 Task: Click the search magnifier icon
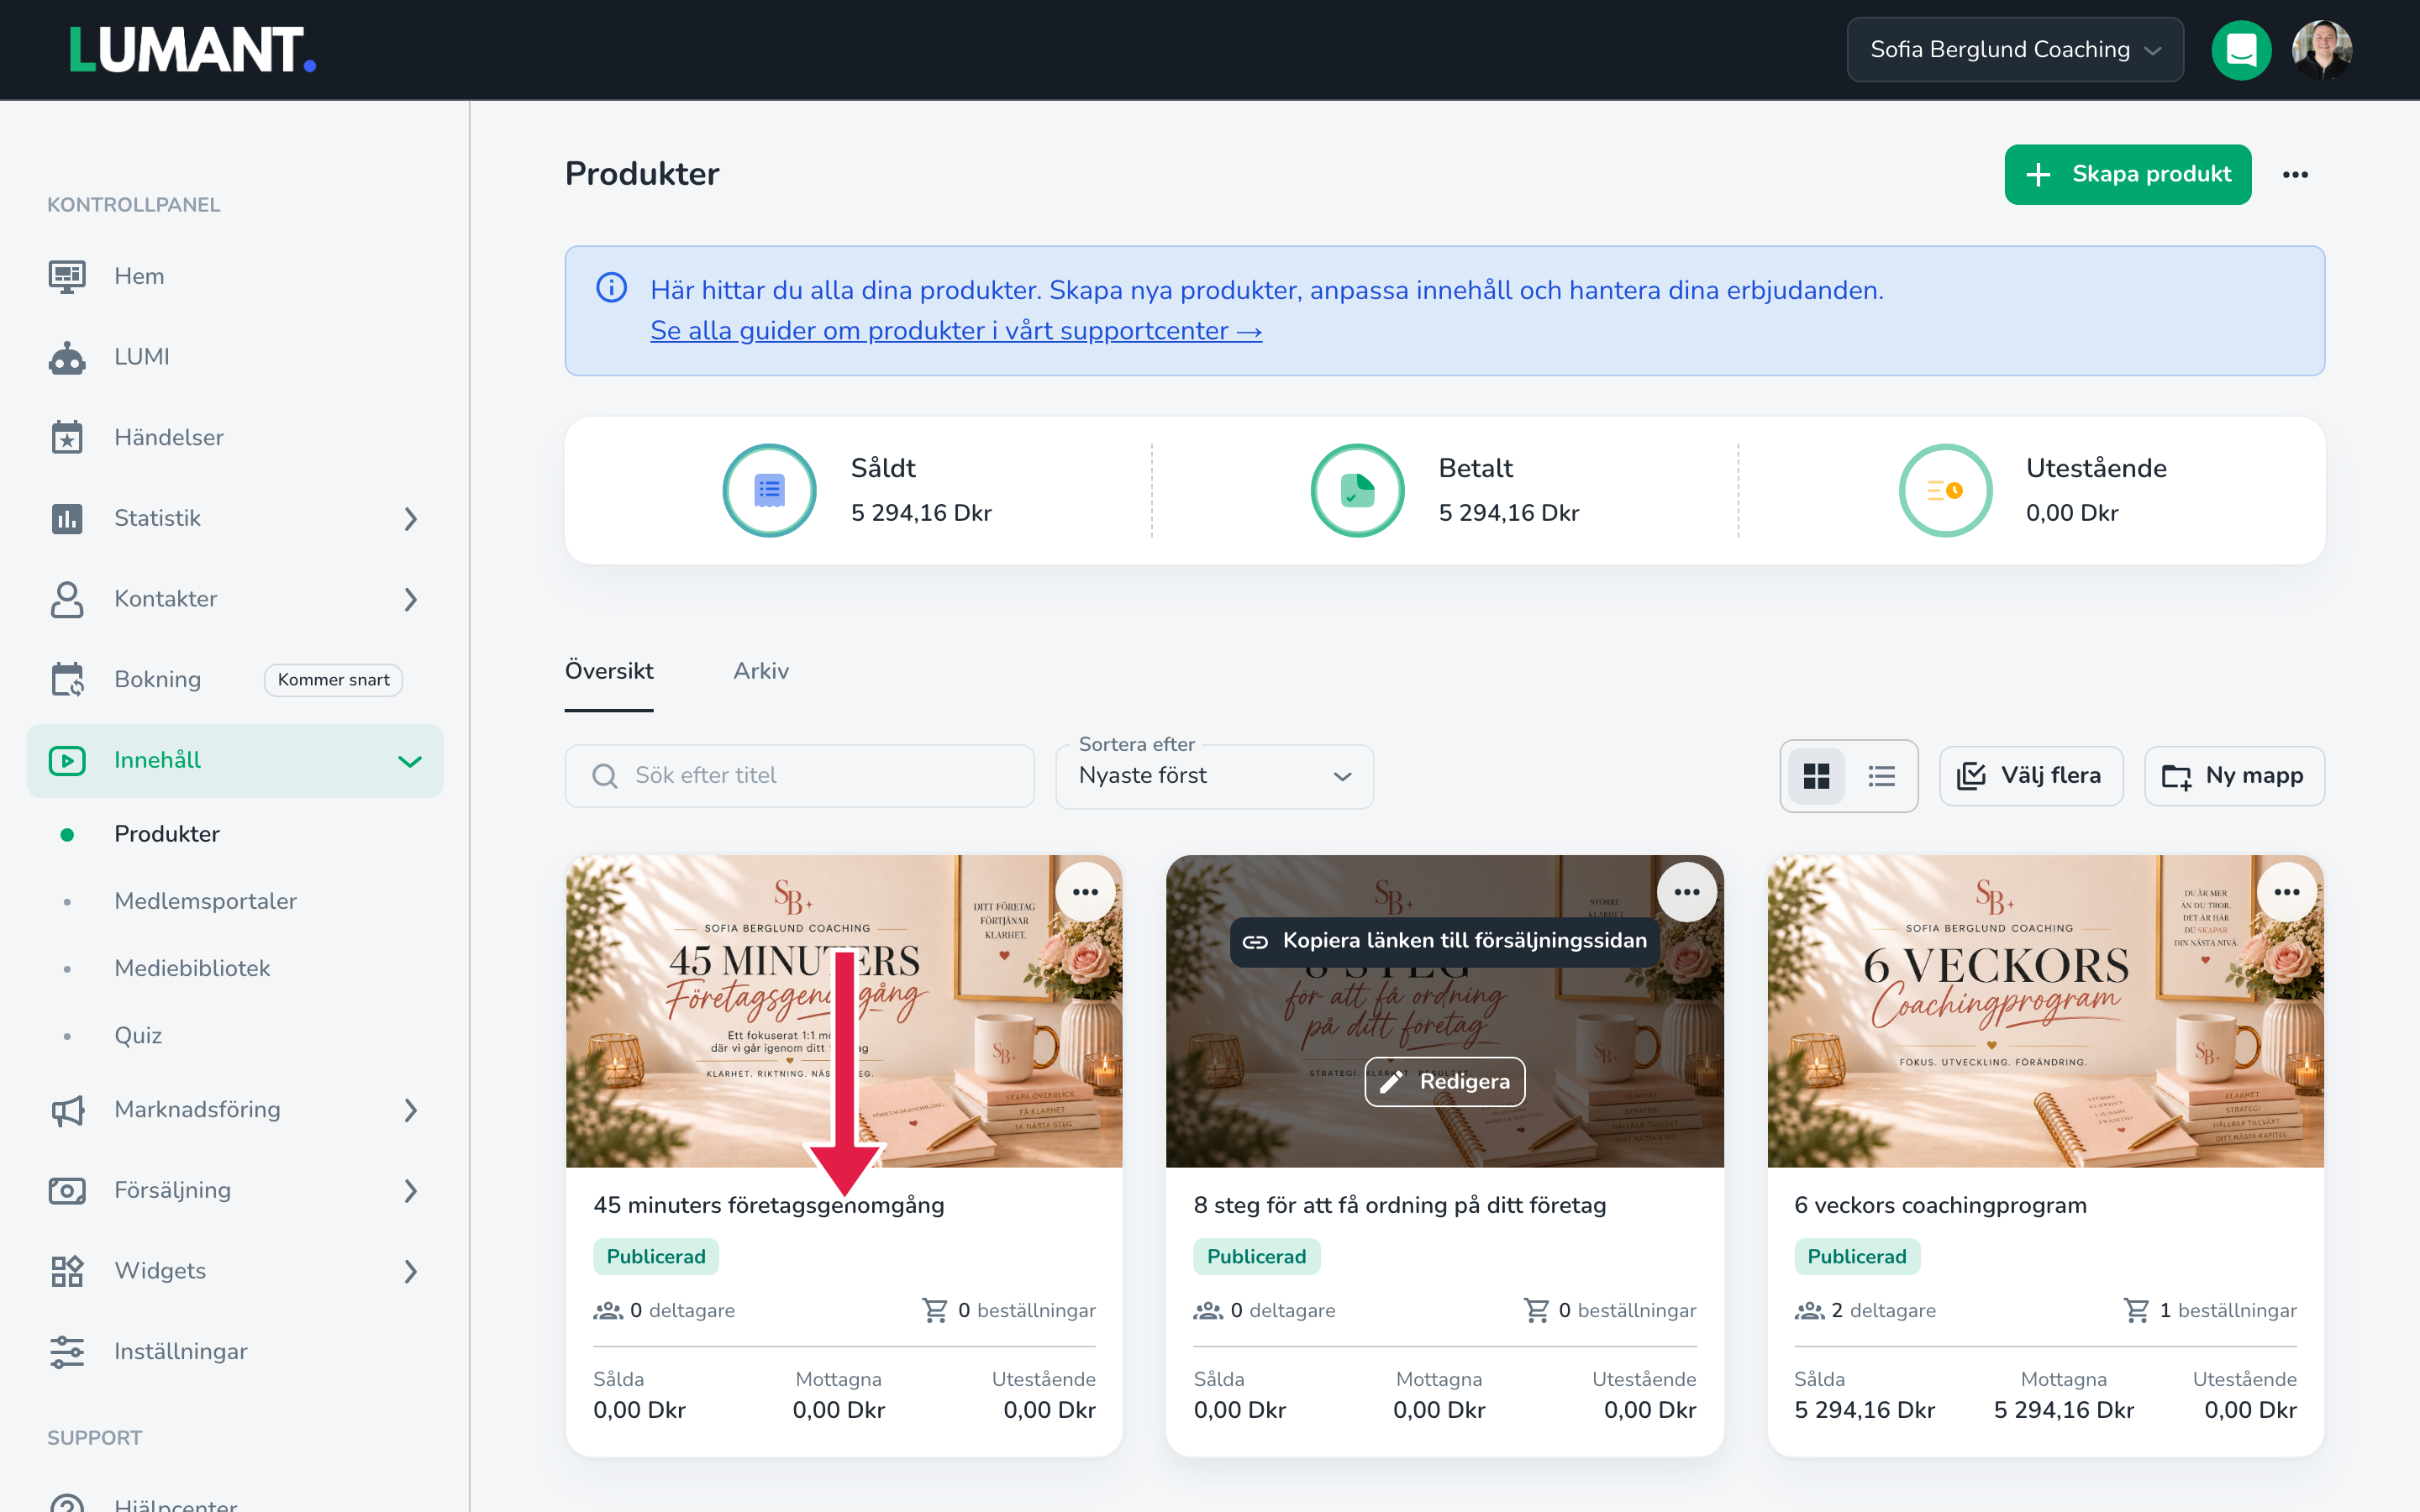(605, 776)
